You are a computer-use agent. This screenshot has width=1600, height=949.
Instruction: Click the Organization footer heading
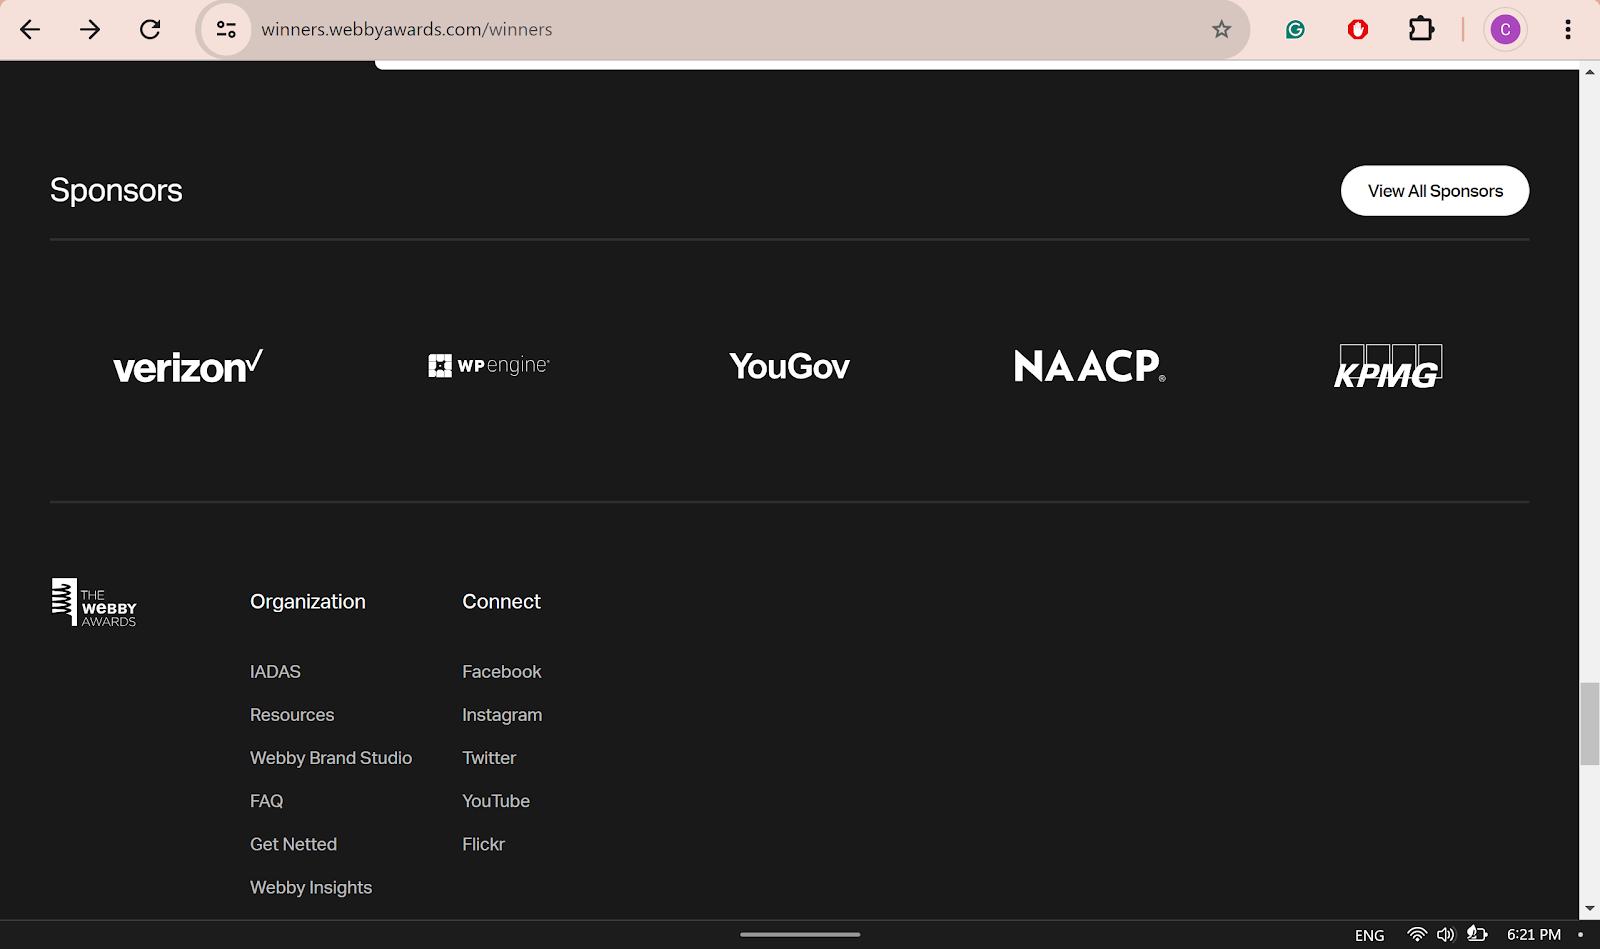pyautogui.click(x=308, y=602)
